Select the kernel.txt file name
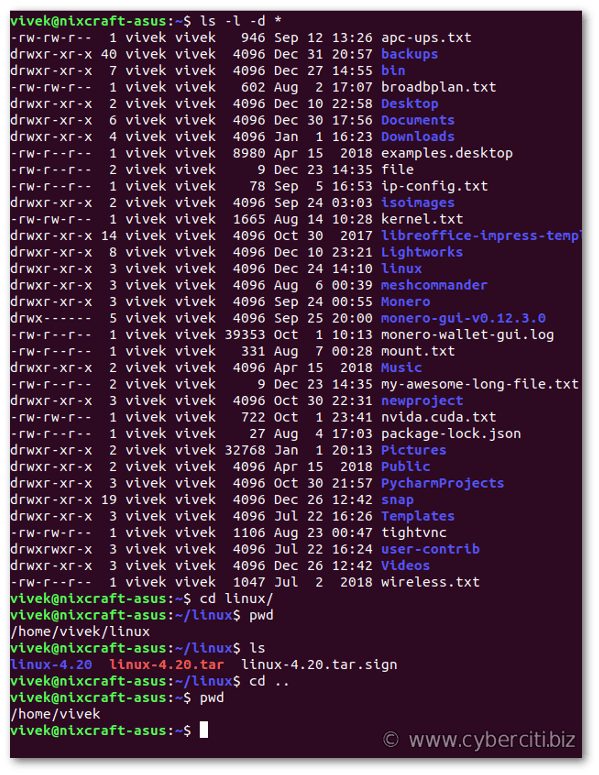 (x=422, y=219)
